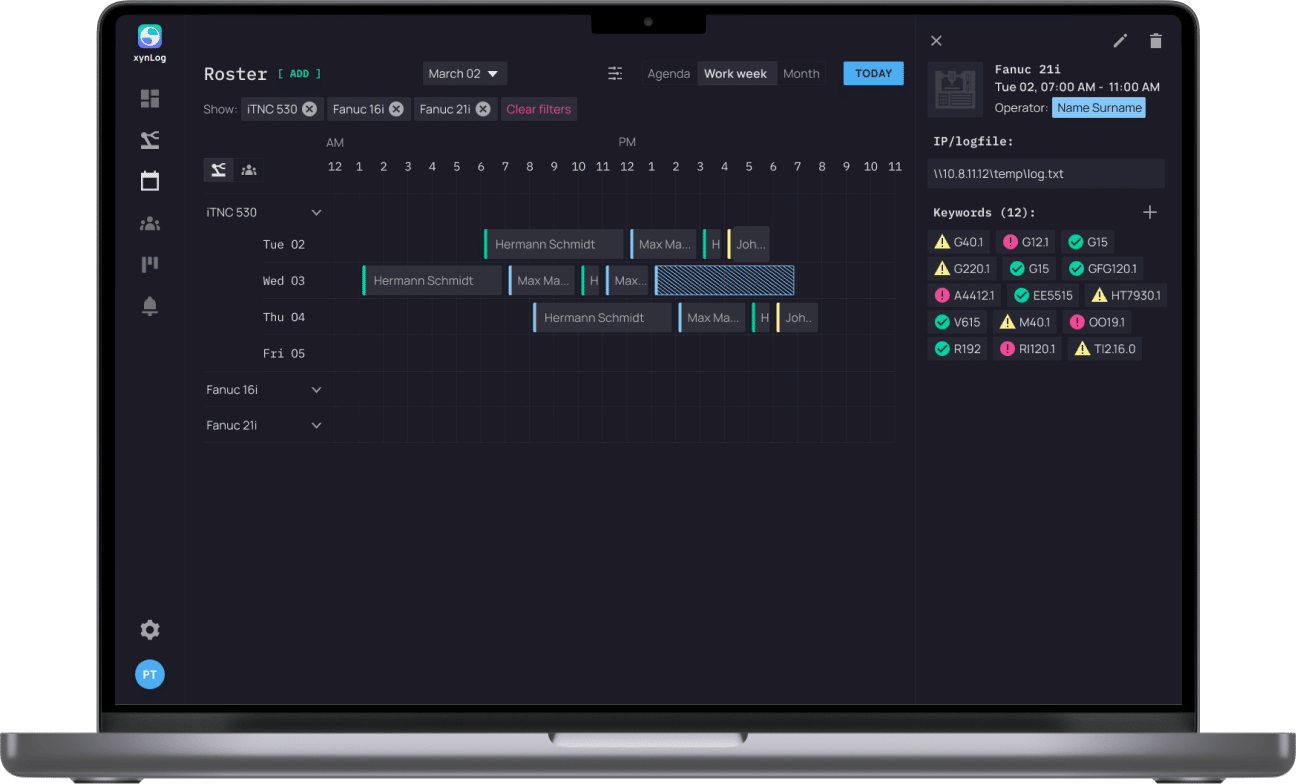Expand the Fanuc 16i group

[x=316, y=390]
